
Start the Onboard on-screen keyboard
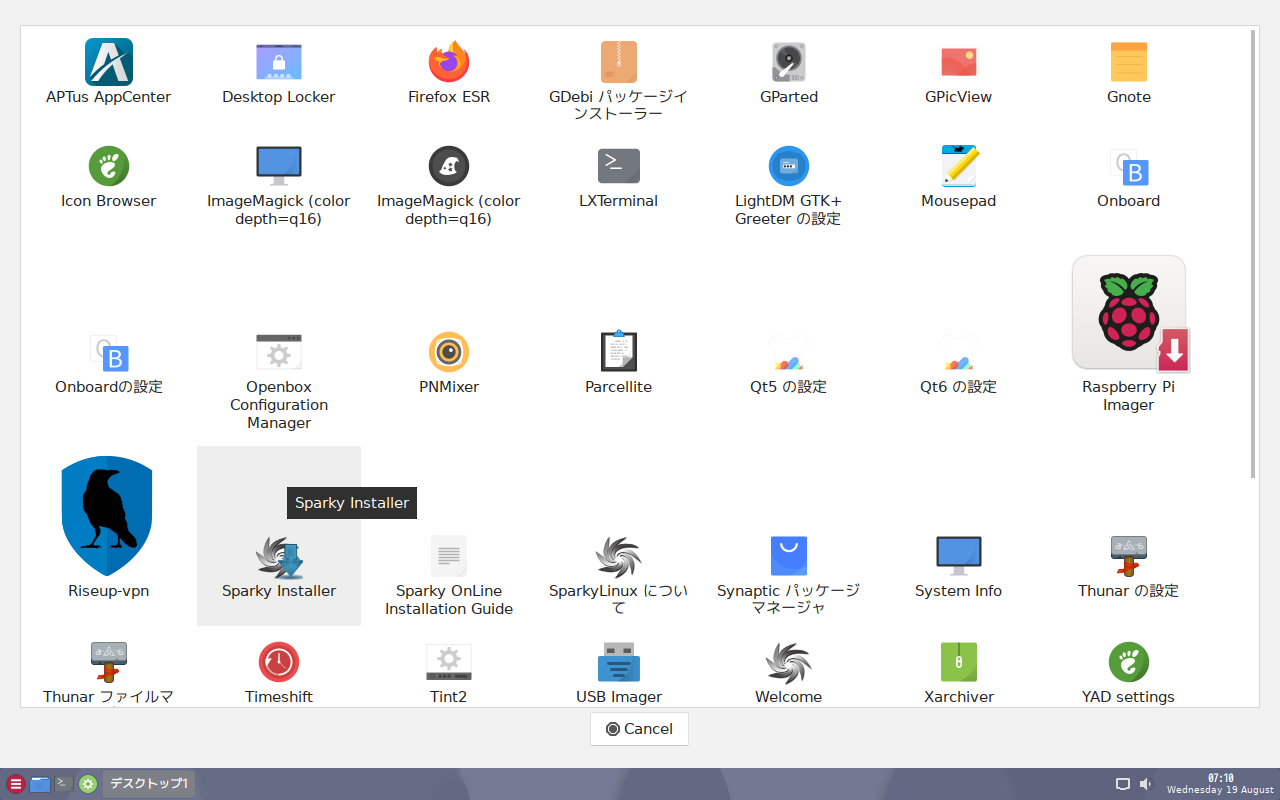coord(1129,177)
